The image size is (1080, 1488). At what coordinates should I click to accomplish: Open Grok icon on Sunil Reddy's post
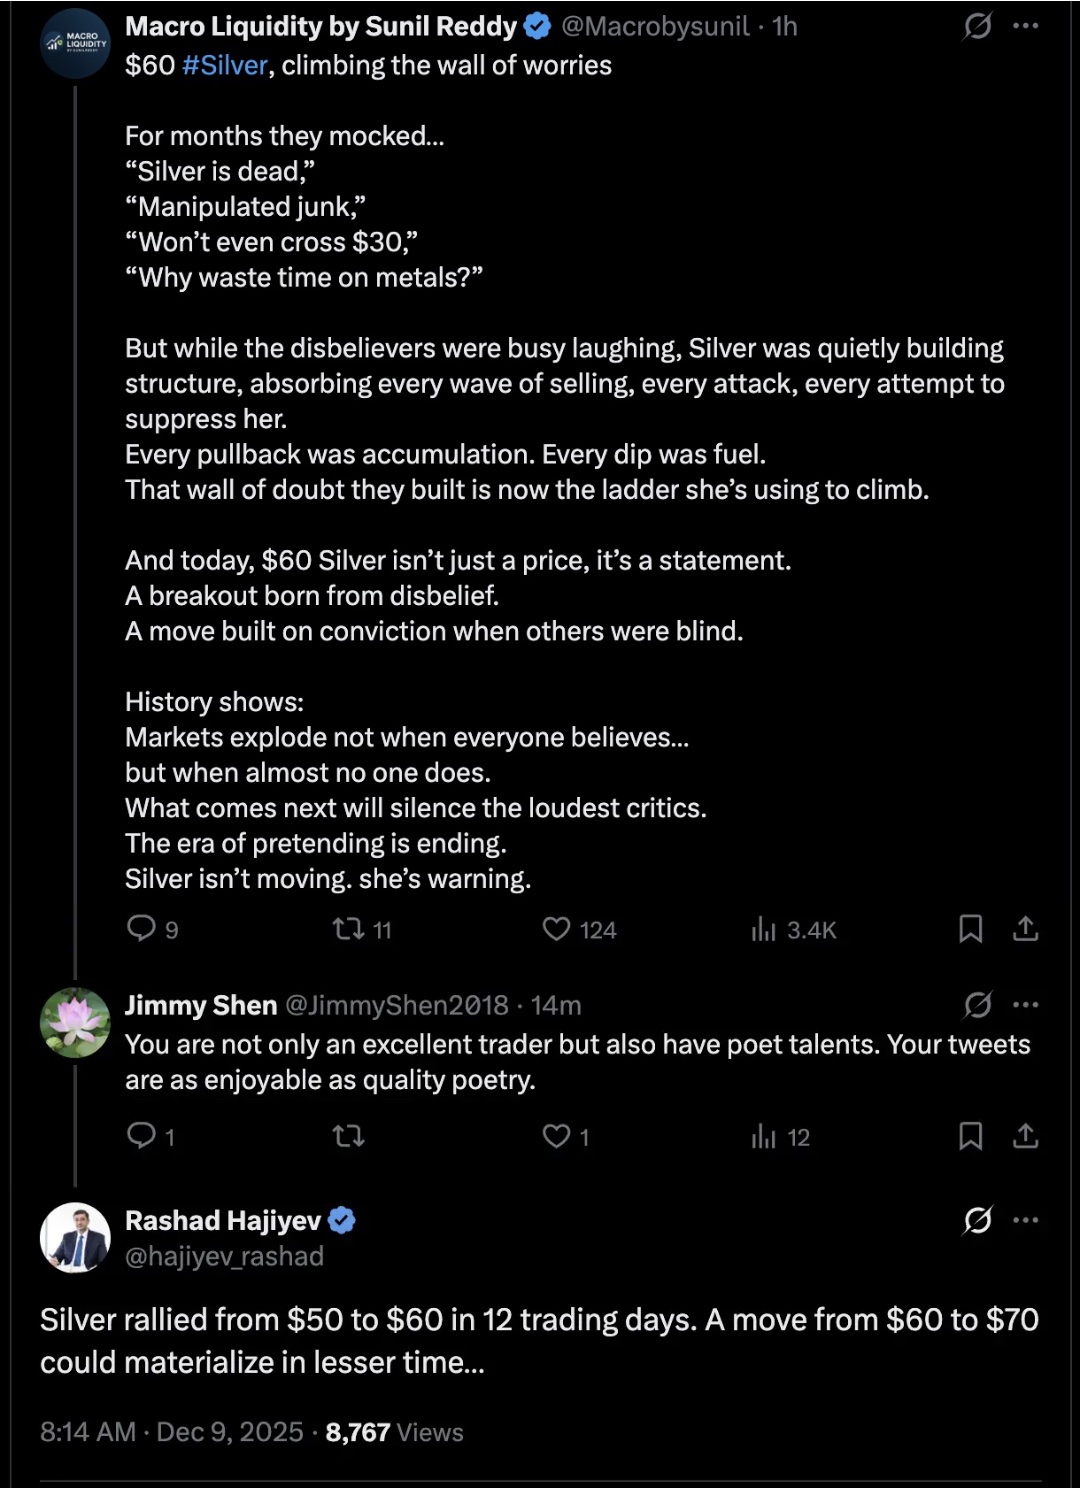[977, 26]
